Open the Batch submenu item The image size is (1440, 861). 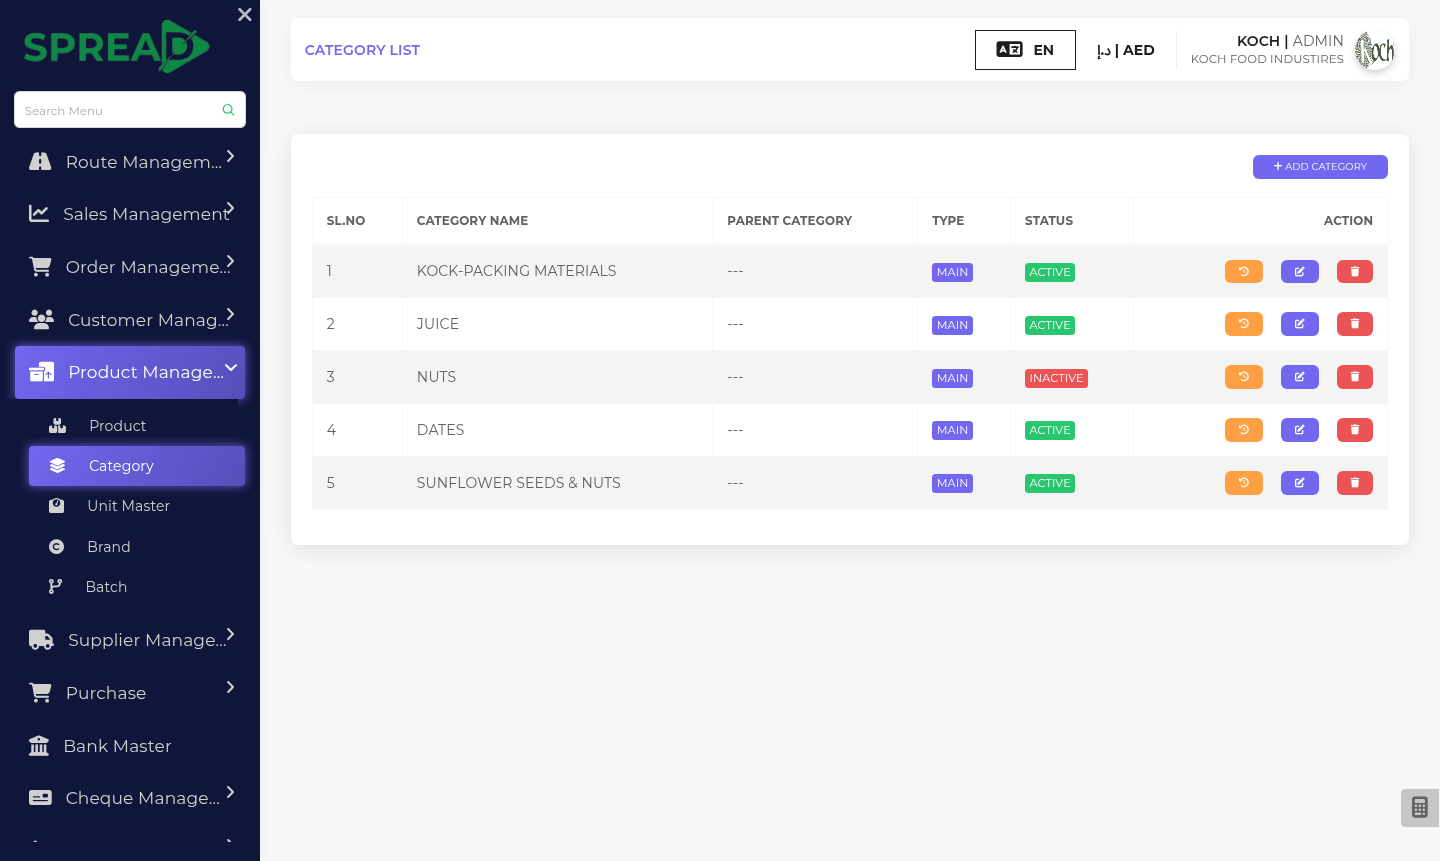137,587
